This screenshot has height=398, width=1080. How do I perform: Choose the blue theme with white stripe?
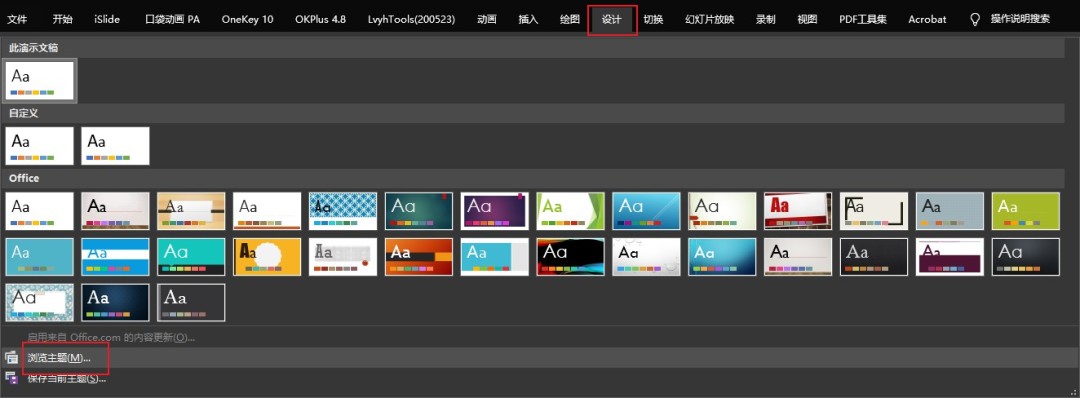click(115, 257)
